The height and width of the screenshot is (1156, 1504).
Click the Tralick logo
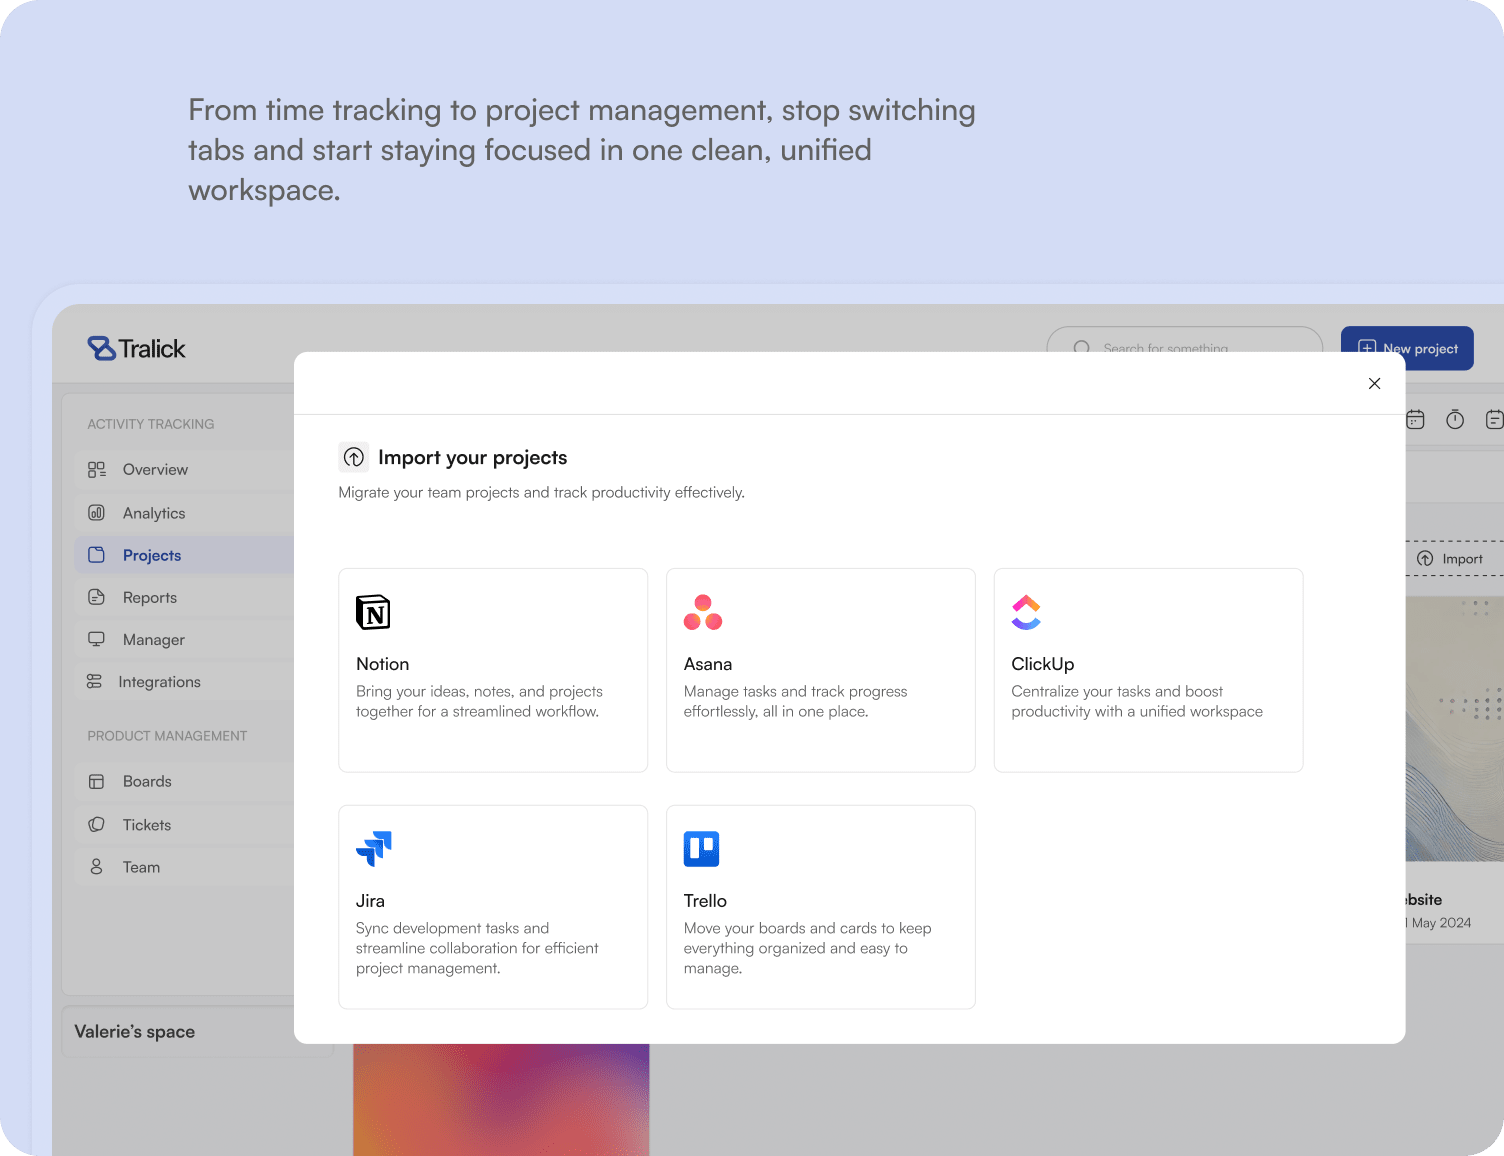(136, 348)
